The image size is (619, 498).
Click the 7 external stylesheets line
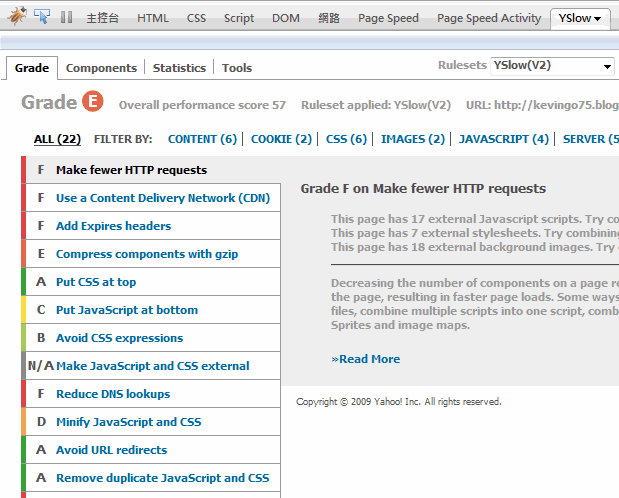[475, 233]
